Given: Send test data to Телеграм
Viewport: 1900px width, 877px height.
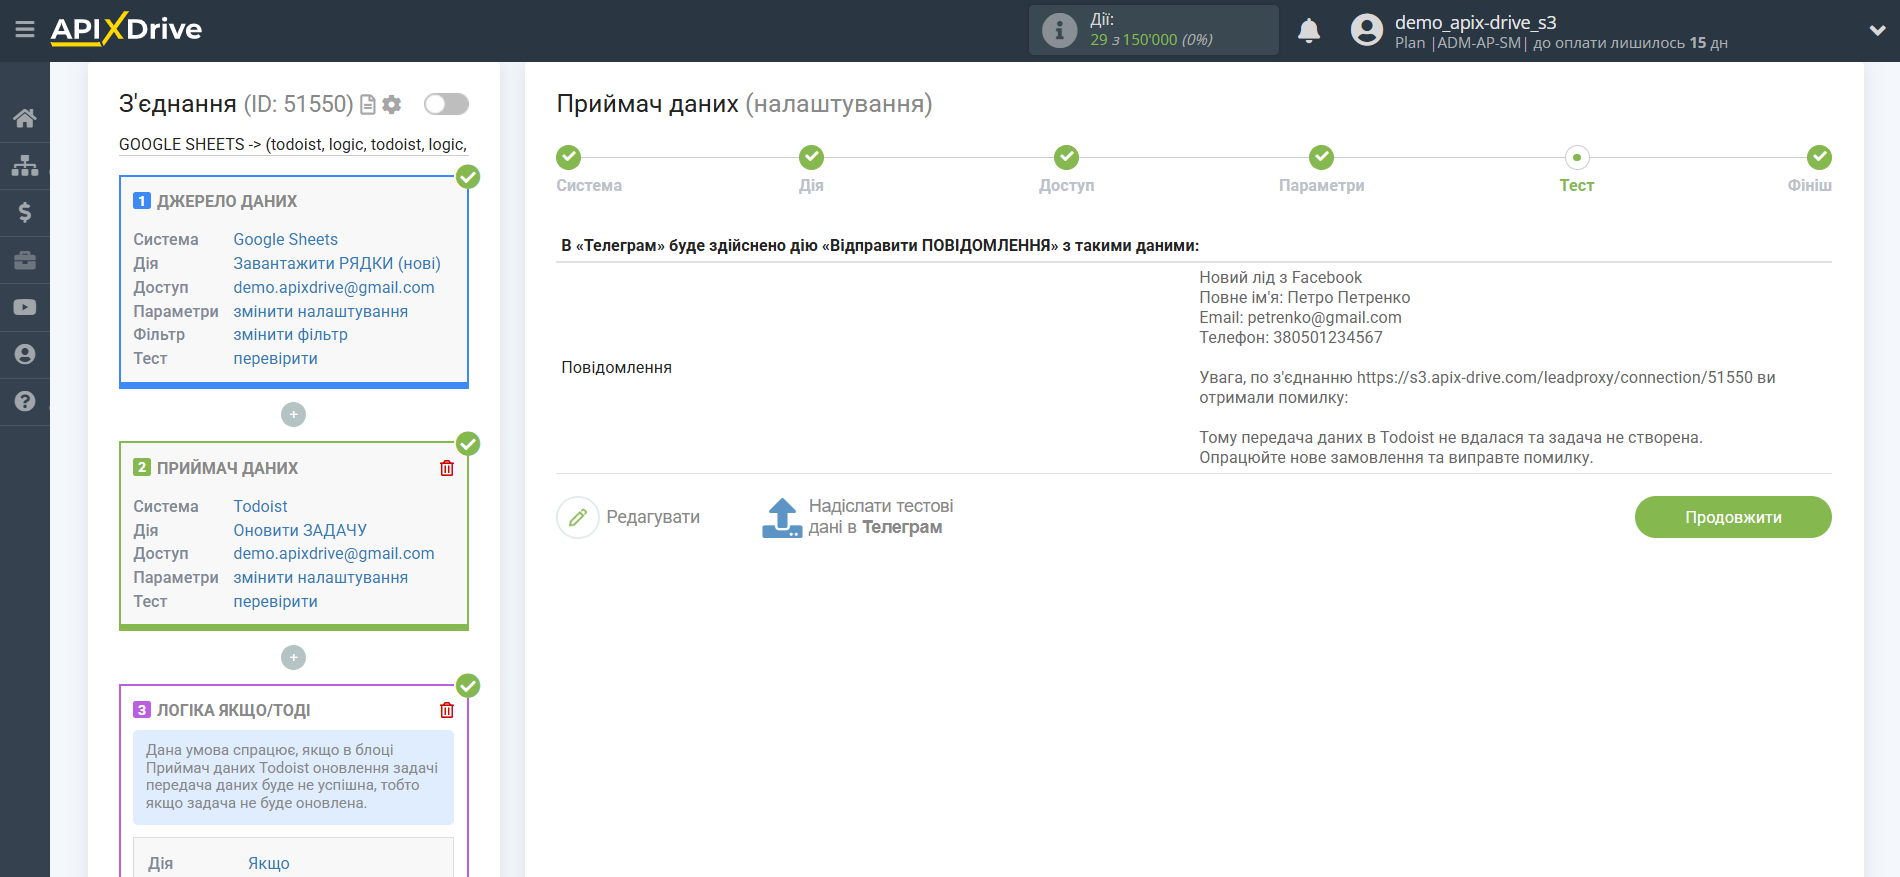Looking at the screenshot, I should pyautogui.click(x=857, y=517).
